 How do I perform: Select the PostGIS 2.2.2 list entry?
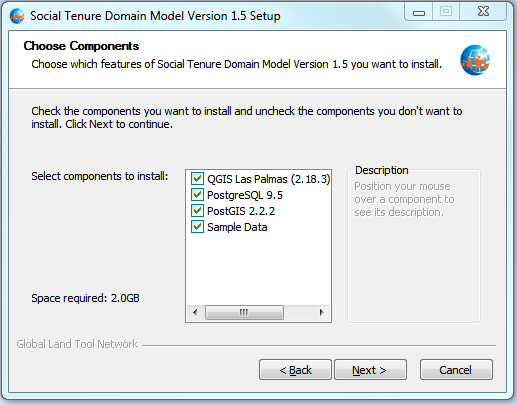(x=241, y=211)
